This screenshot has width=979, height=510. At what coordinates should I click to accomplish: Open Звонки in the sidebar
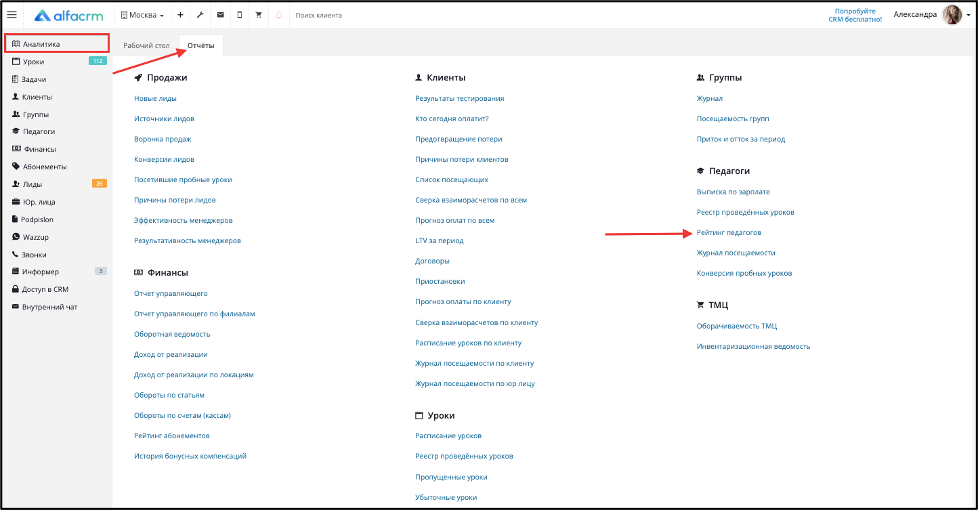click(x=34, y=255)
